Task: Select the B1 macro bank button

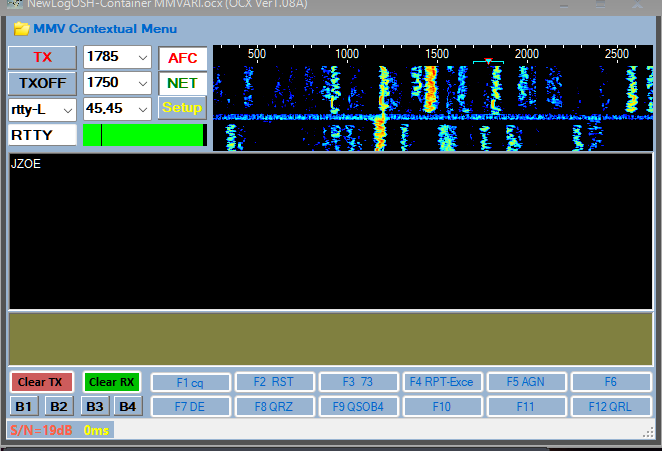Action: pyautogui.click(x=24, y=406)
